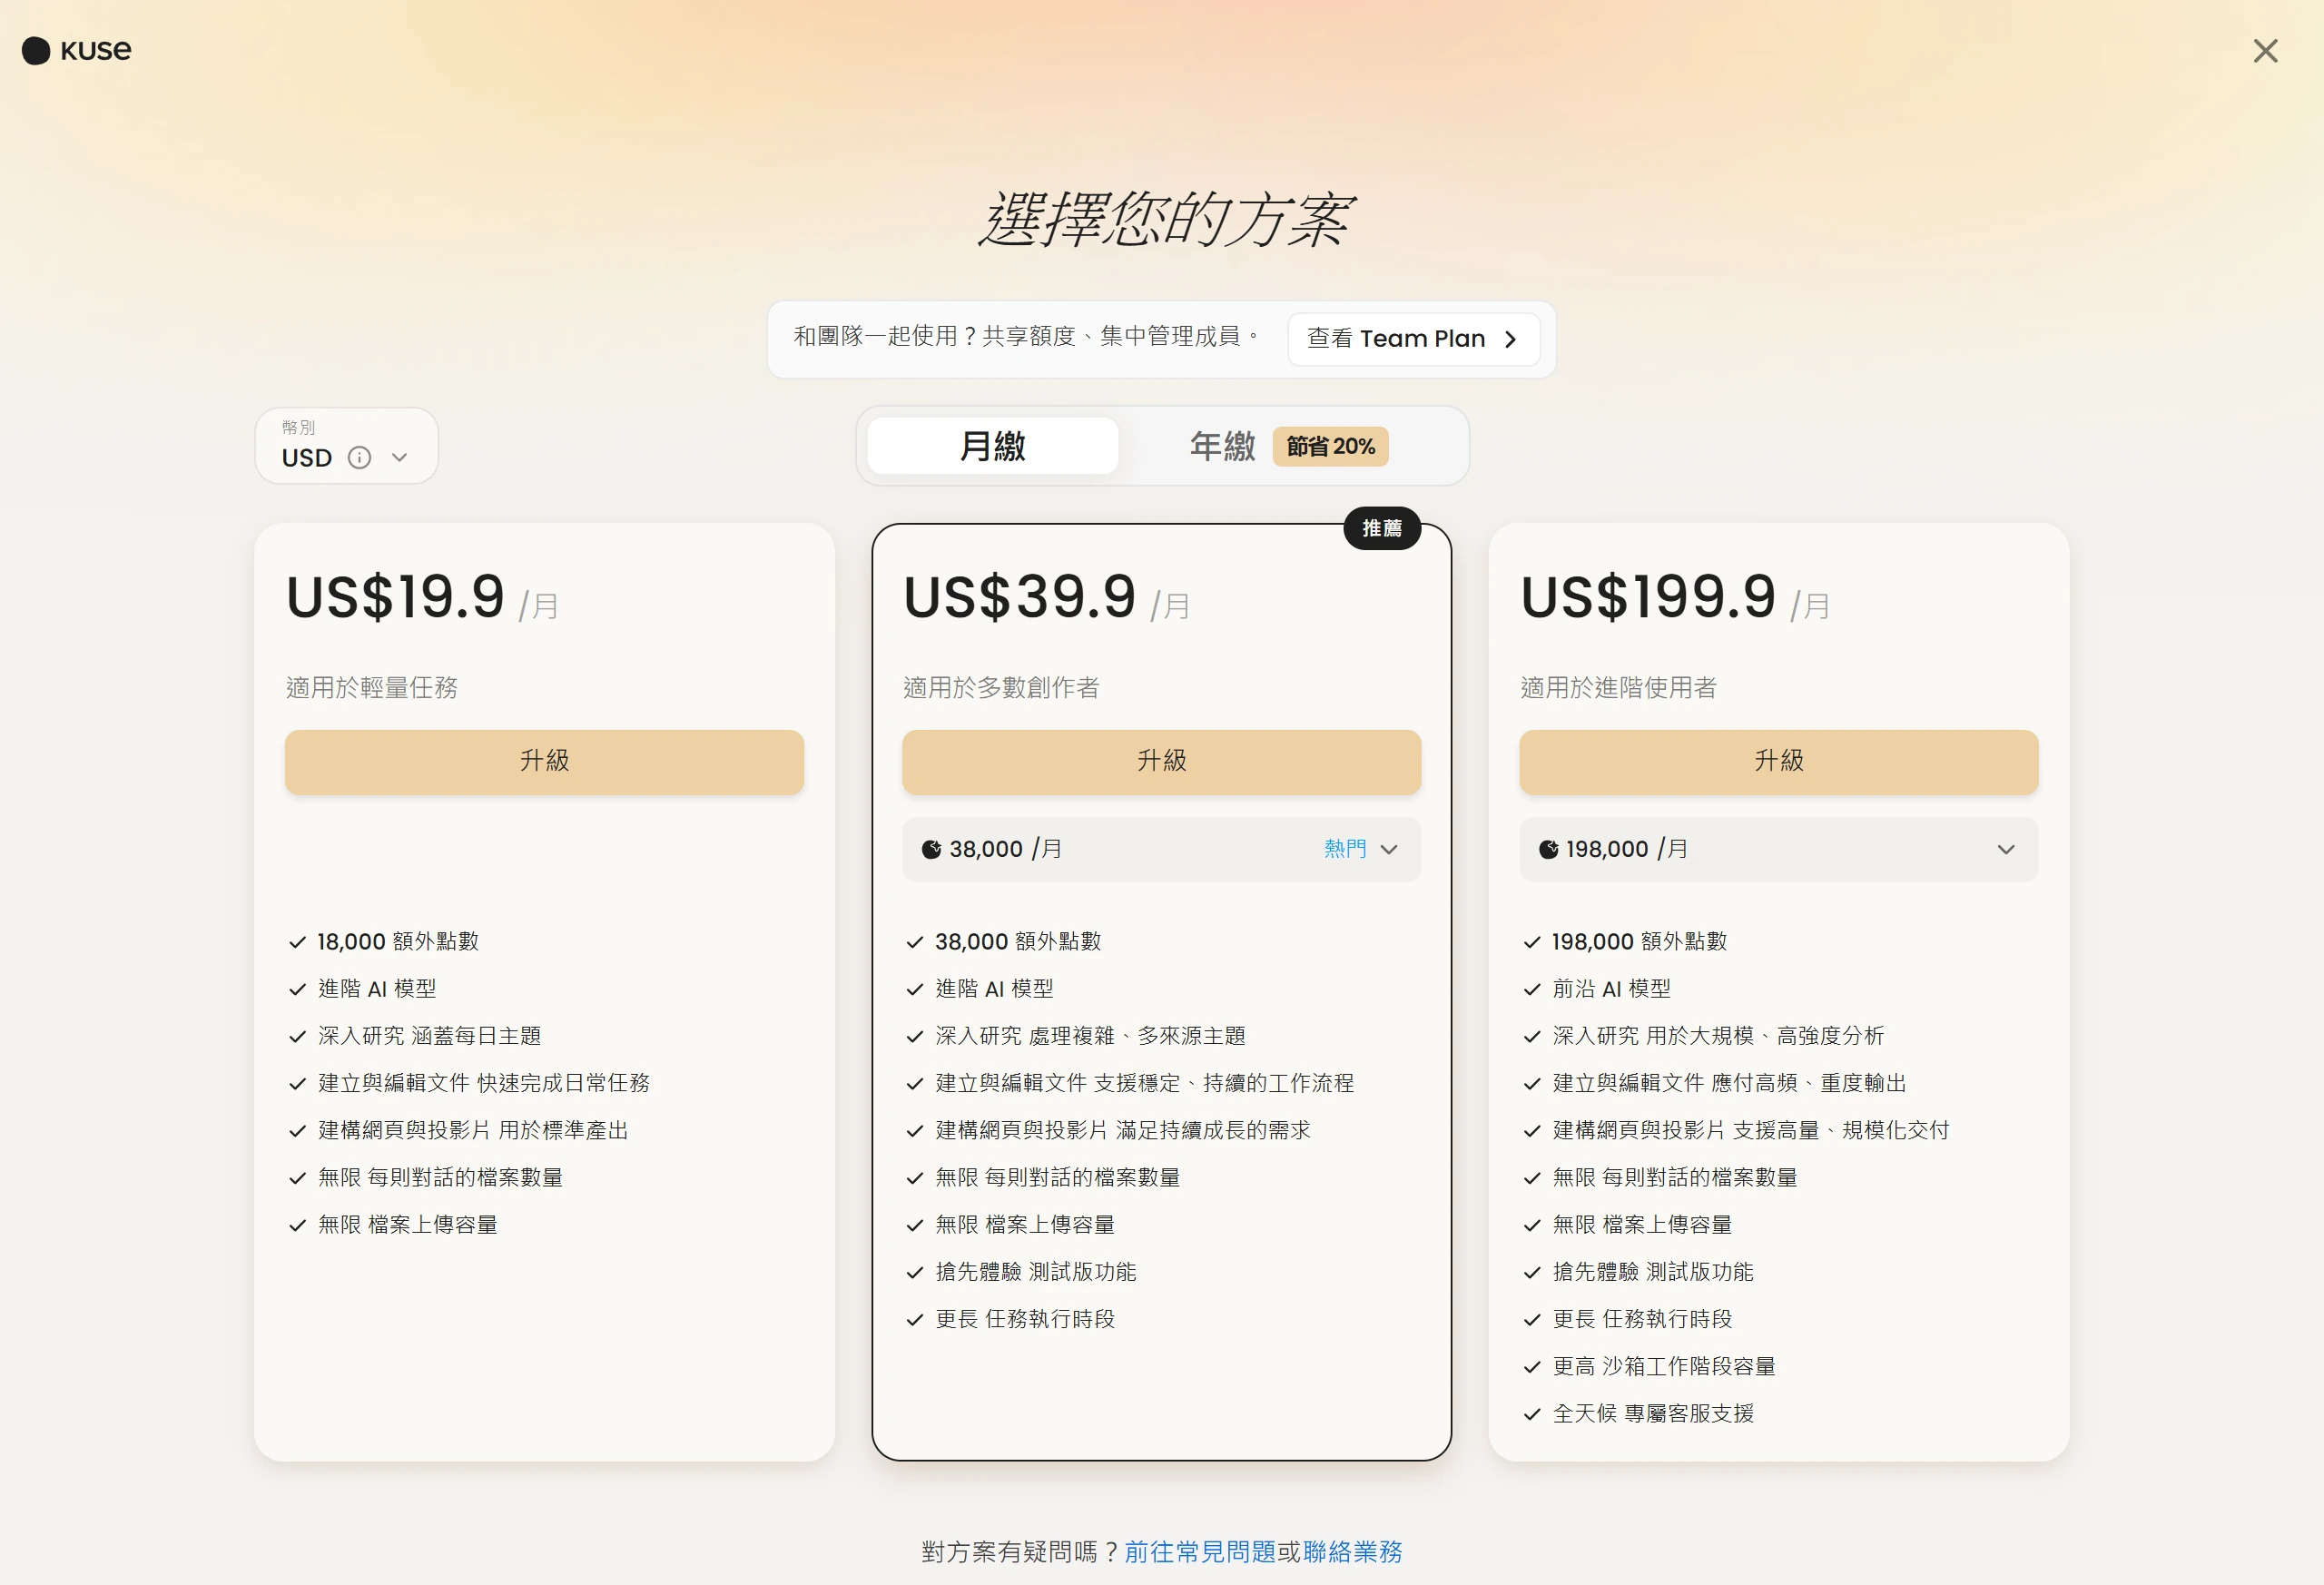Click the 推薦 badge on the middle plan
This screenshot has width=2324, height=1585.
pos(1382,528)
